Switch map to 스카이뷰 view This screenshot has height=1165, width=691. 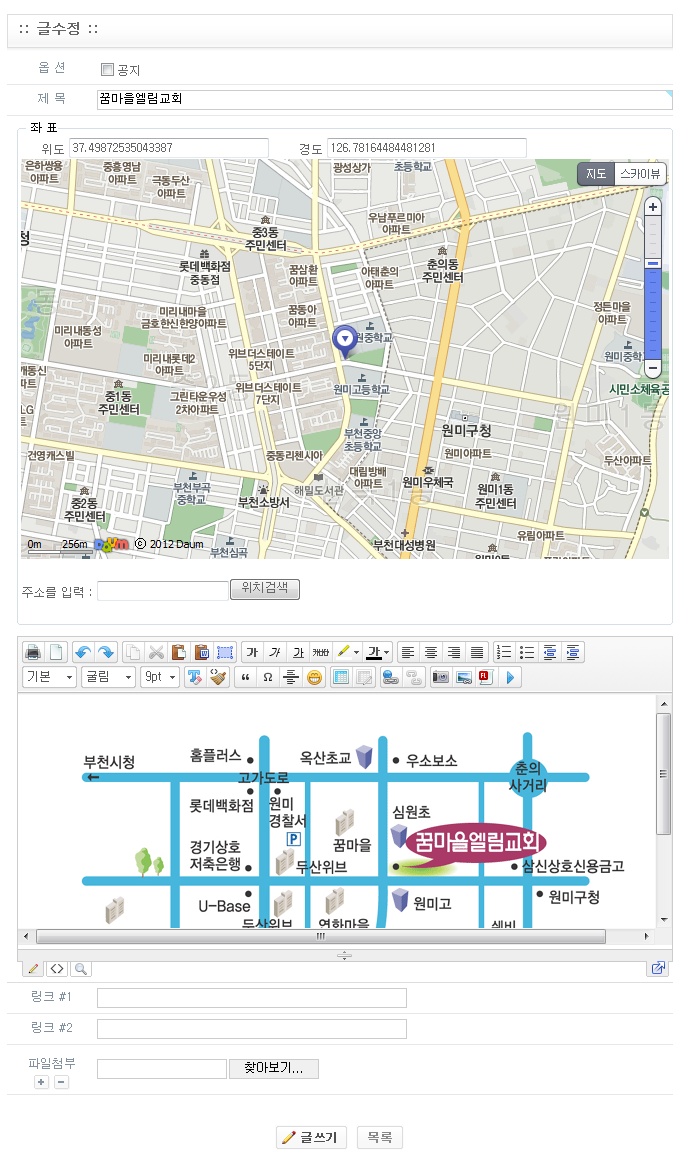(x=640, y=174)
